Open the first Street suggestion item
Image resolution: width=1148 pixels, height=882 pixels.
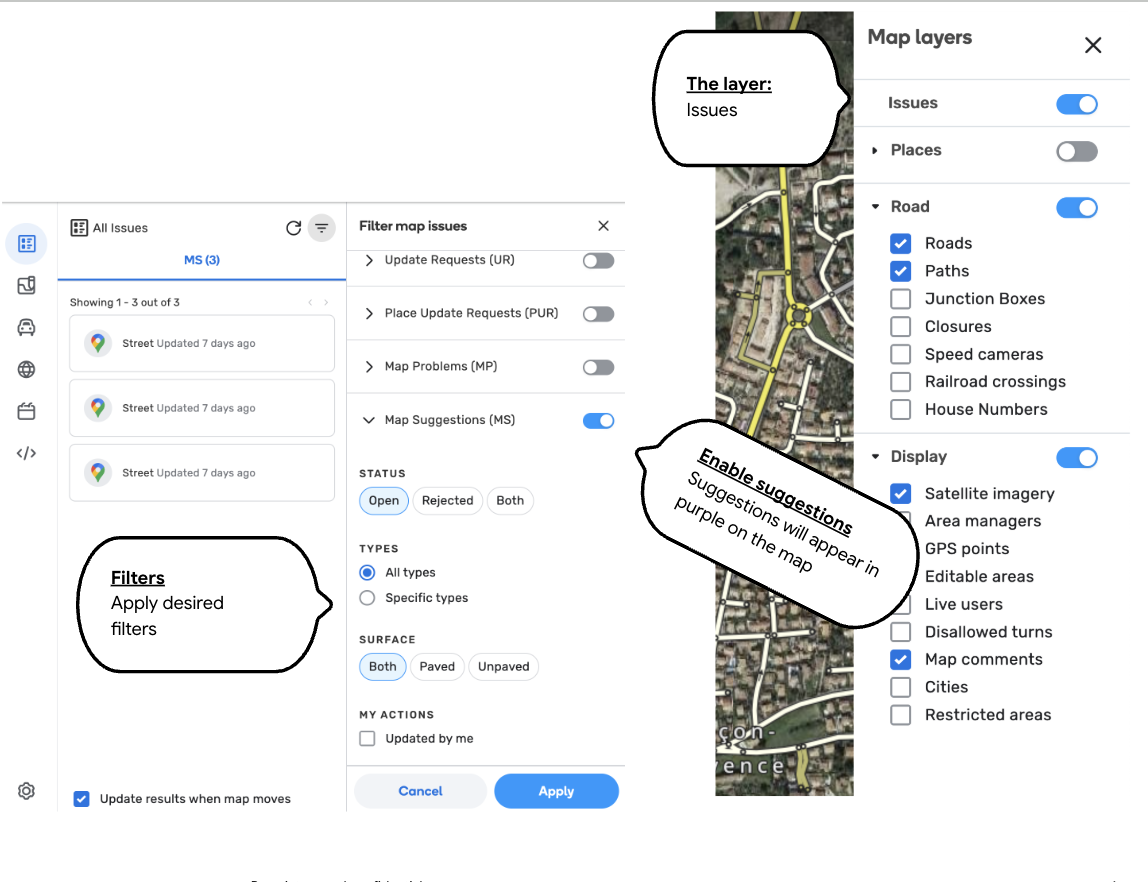(x=201, y=343)
